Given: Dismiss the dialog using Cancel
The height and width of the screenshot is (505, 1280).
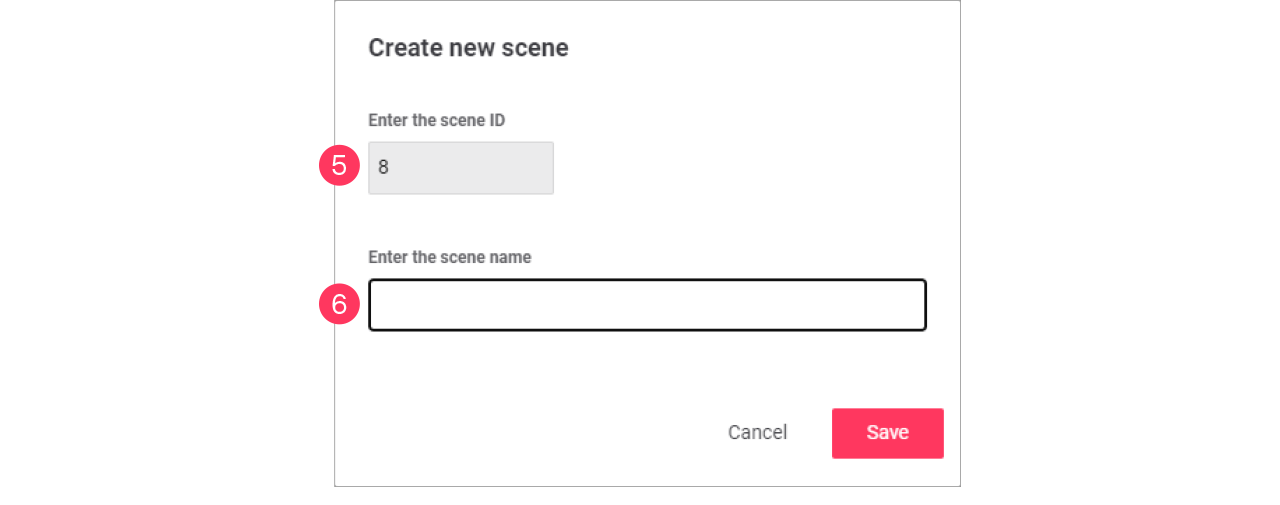Looking at the screenshot, I should coord(757,433).
